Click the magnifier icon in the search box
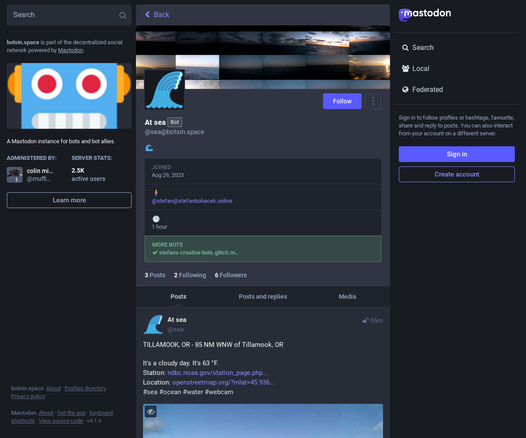This screenshot has height=438, width=526. click(x=123, y=15)
